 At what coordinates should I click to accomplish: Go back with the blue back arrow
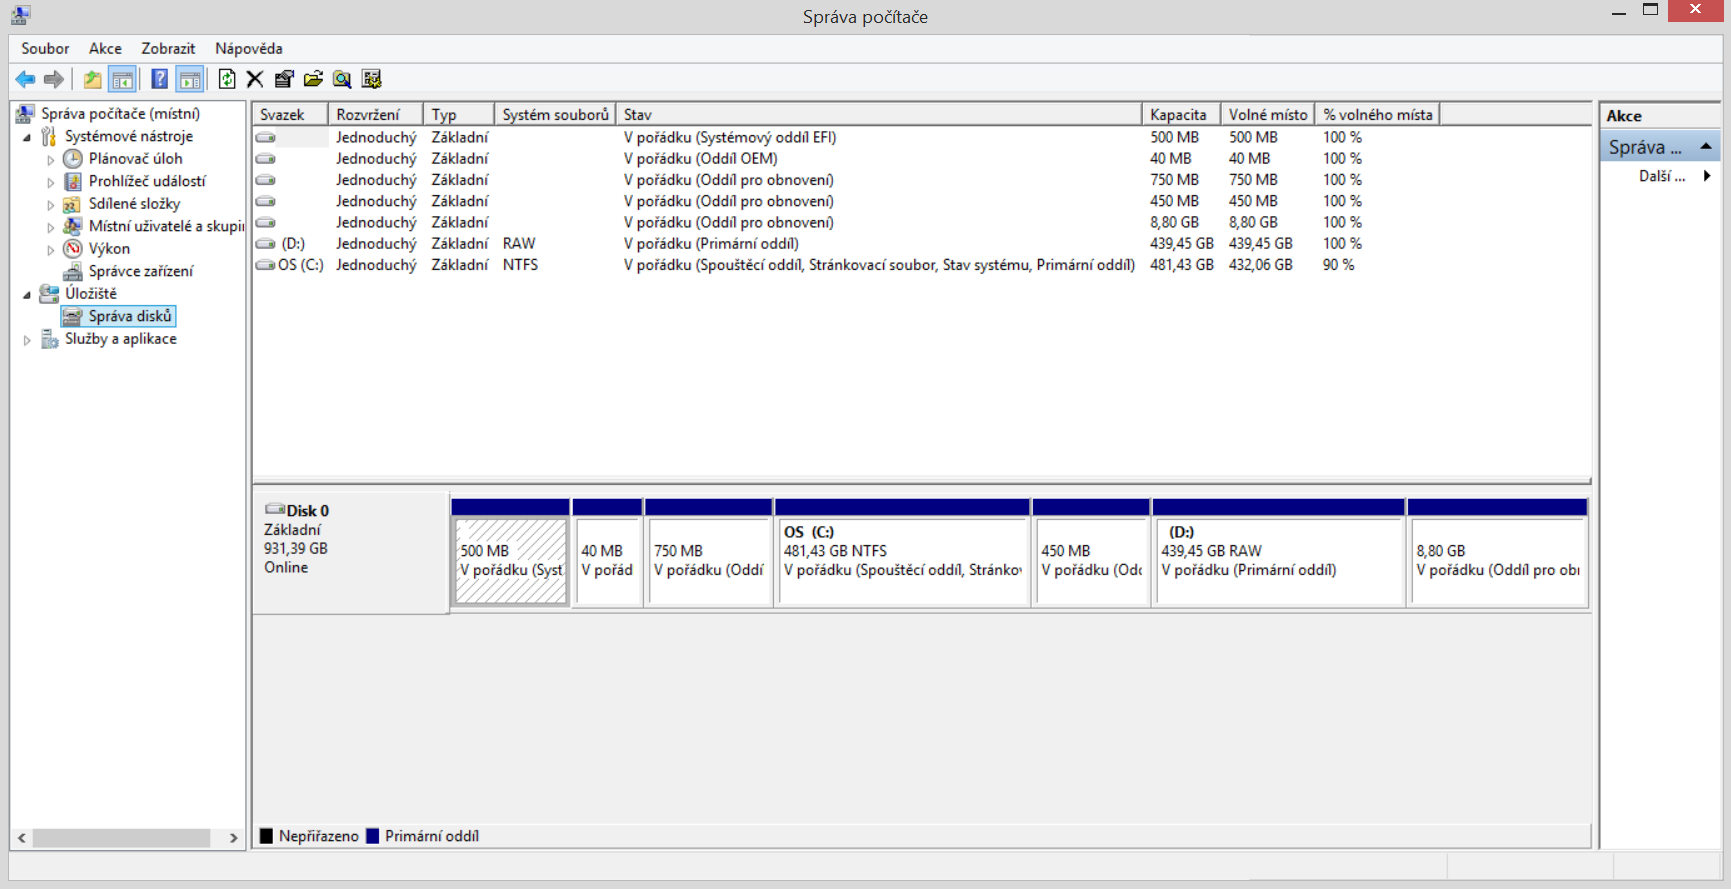[25, 79]
